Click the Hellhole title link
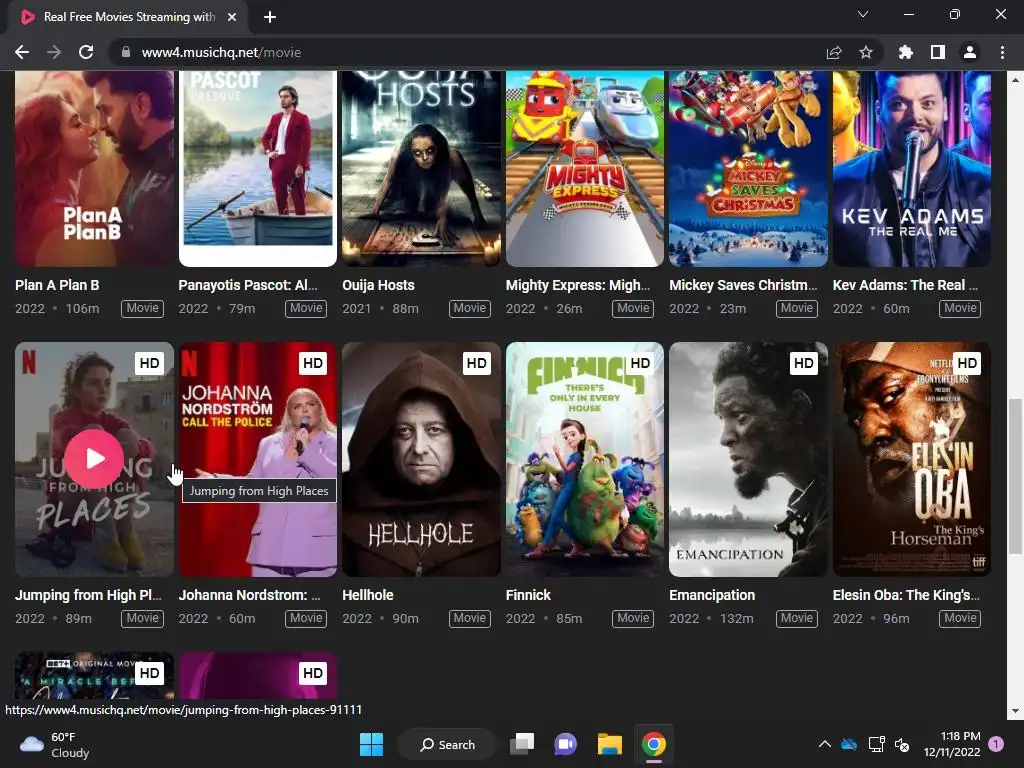The width and height of the screenshot is (1024, 768). 368,595
